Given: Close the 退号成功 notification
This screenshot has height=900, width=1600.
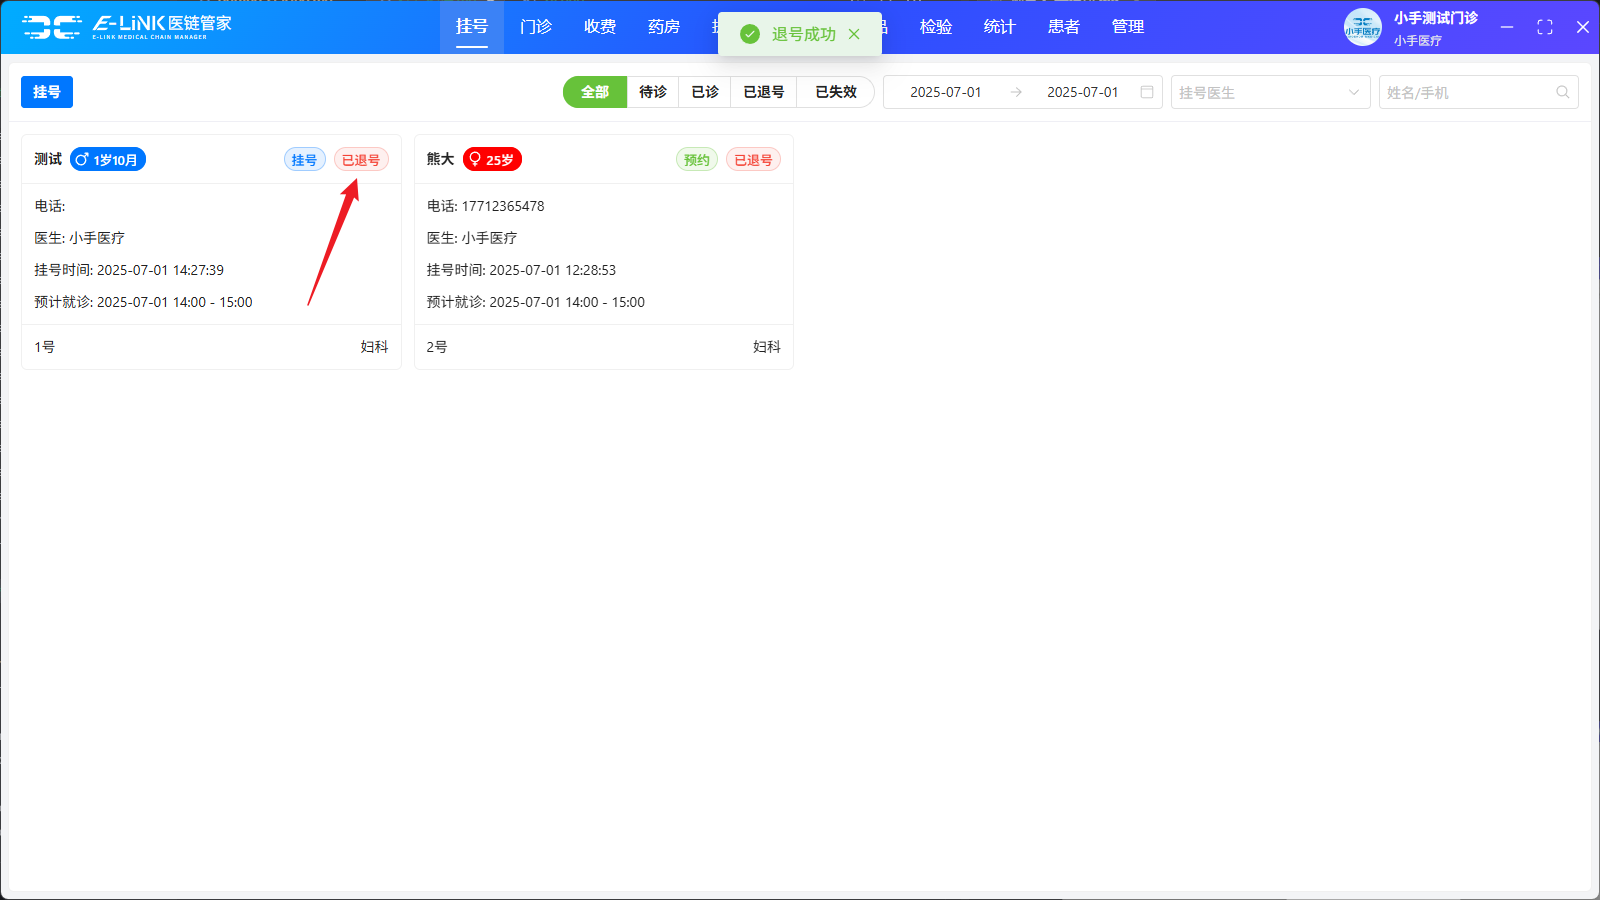Looking at the screenshot, I should pyautogui.click(x=854, y=34).
